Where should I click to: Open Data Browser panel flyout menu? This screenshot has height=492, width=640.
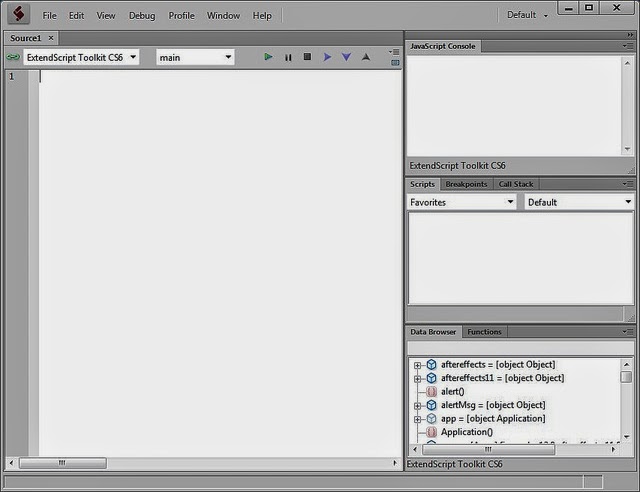click(628, 332)
